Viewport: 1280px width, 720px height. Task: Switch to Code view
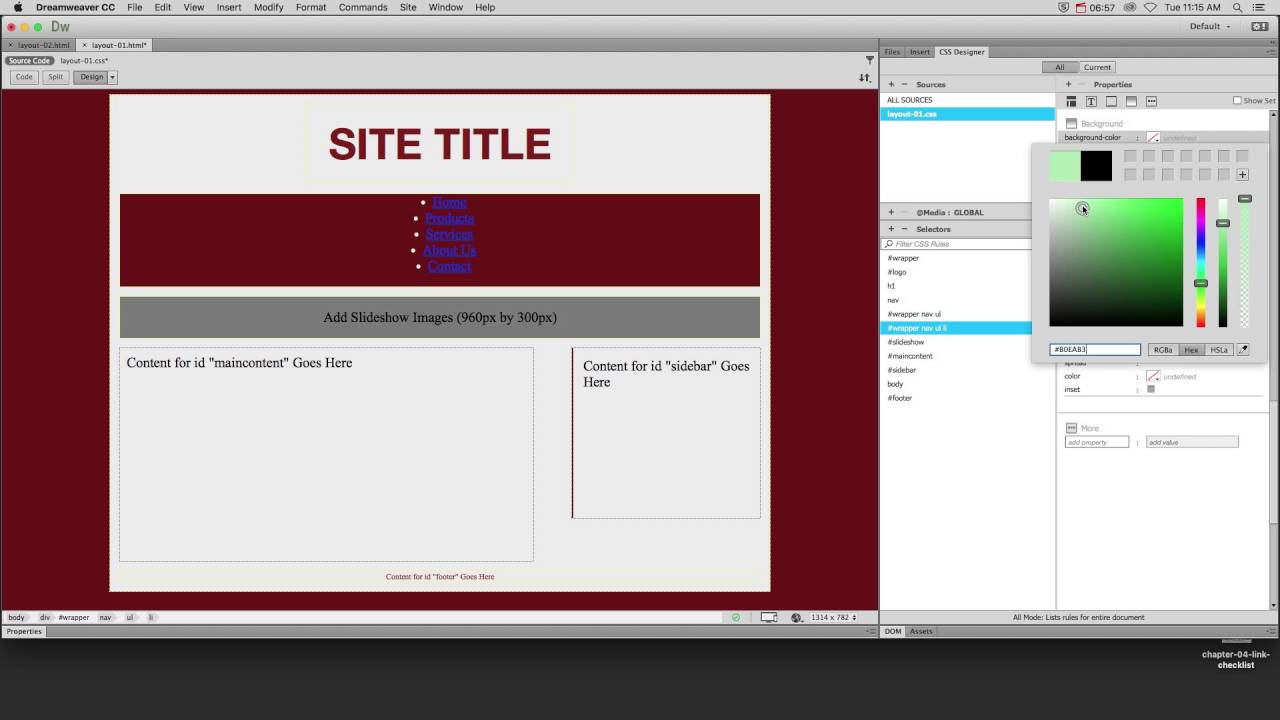(x=24, y=77)
